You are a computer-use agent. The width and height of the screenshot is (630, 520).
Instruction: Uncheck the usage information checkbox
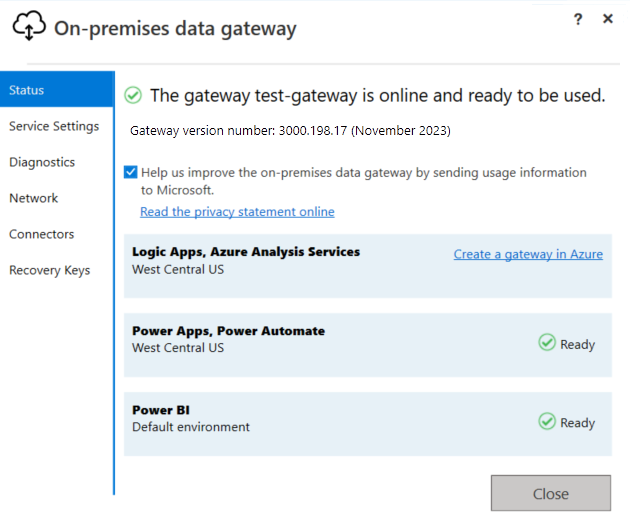pyautogui.click(x=131, y=172)
